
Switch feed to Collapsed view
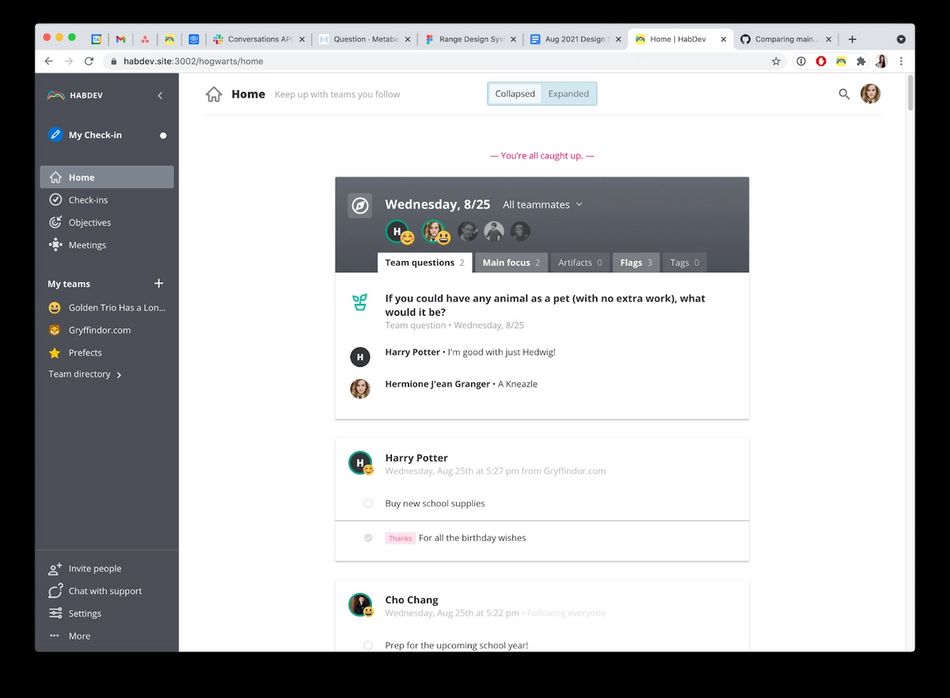coord(515,93)
